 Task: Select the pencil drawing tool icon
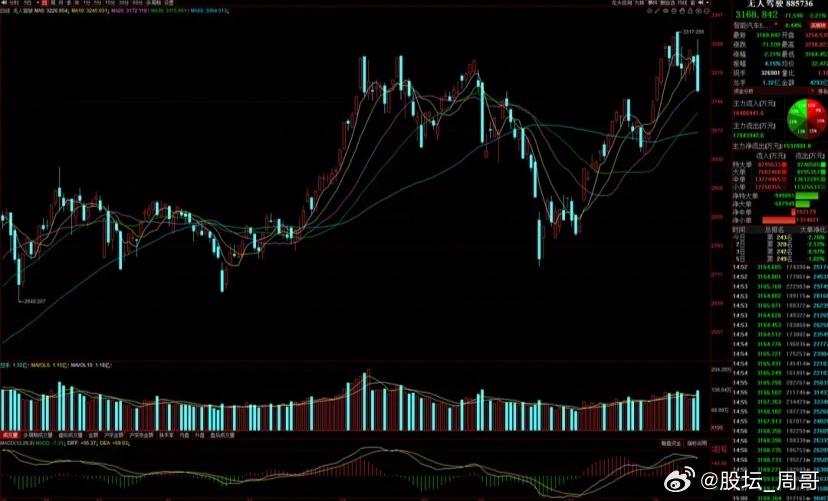(x=657, y=11)
